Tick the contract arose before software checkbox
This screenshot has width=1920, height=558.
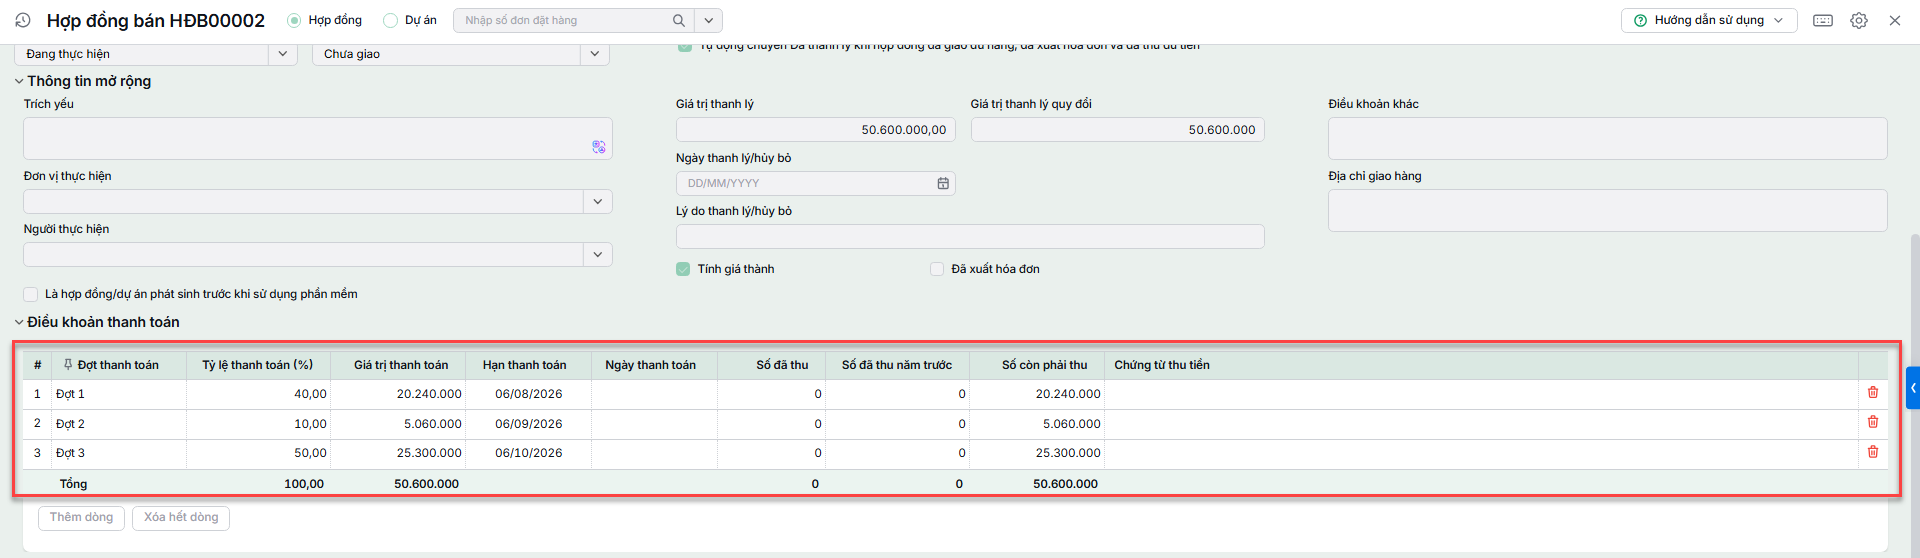tap(31, 294)
